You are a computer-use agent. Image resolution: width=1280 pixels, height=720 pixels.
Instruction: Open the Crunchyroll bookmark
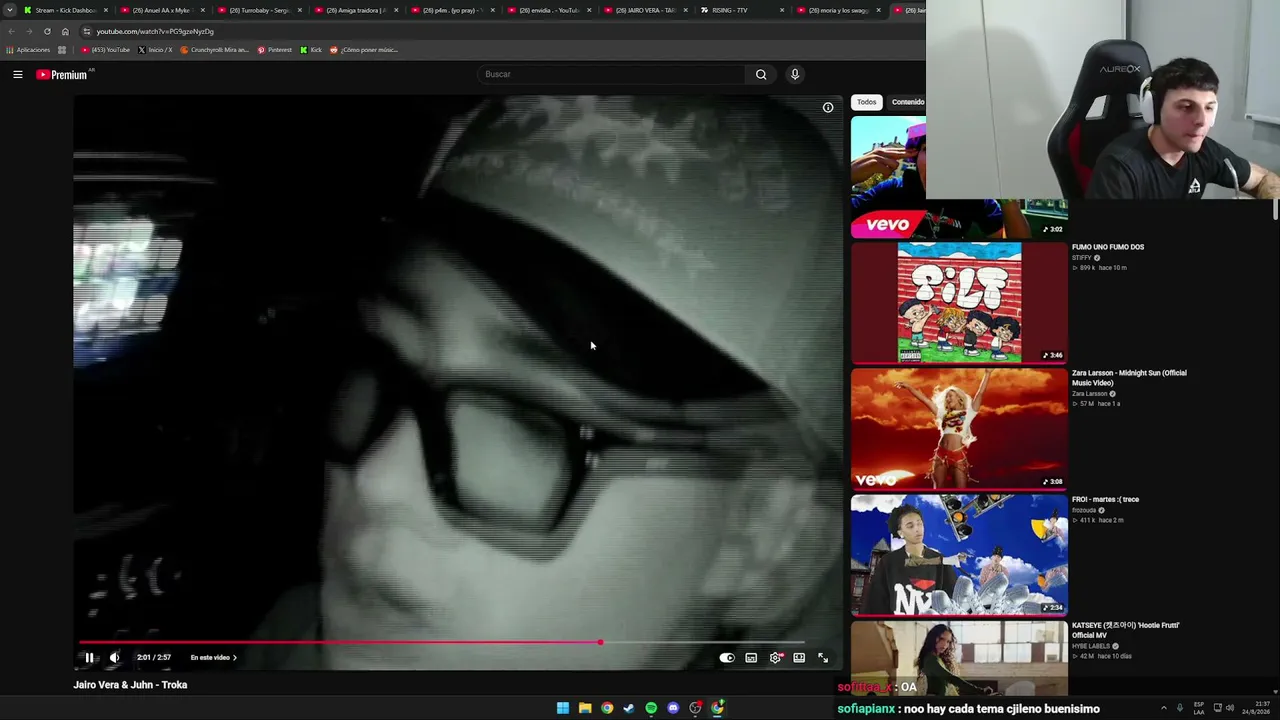(214, 50)
